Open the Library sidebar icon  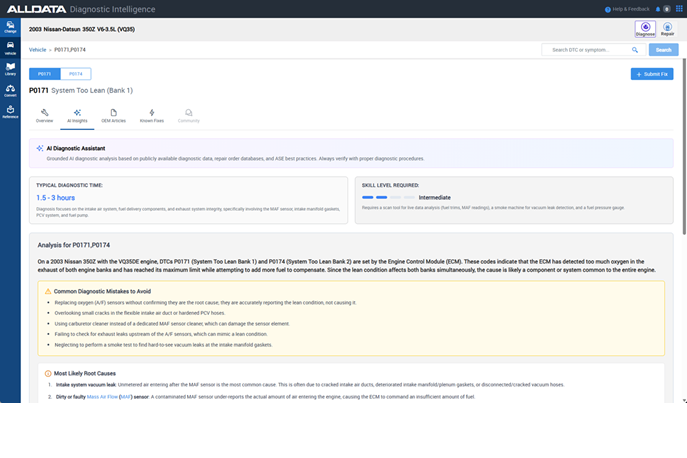(10, 69)
